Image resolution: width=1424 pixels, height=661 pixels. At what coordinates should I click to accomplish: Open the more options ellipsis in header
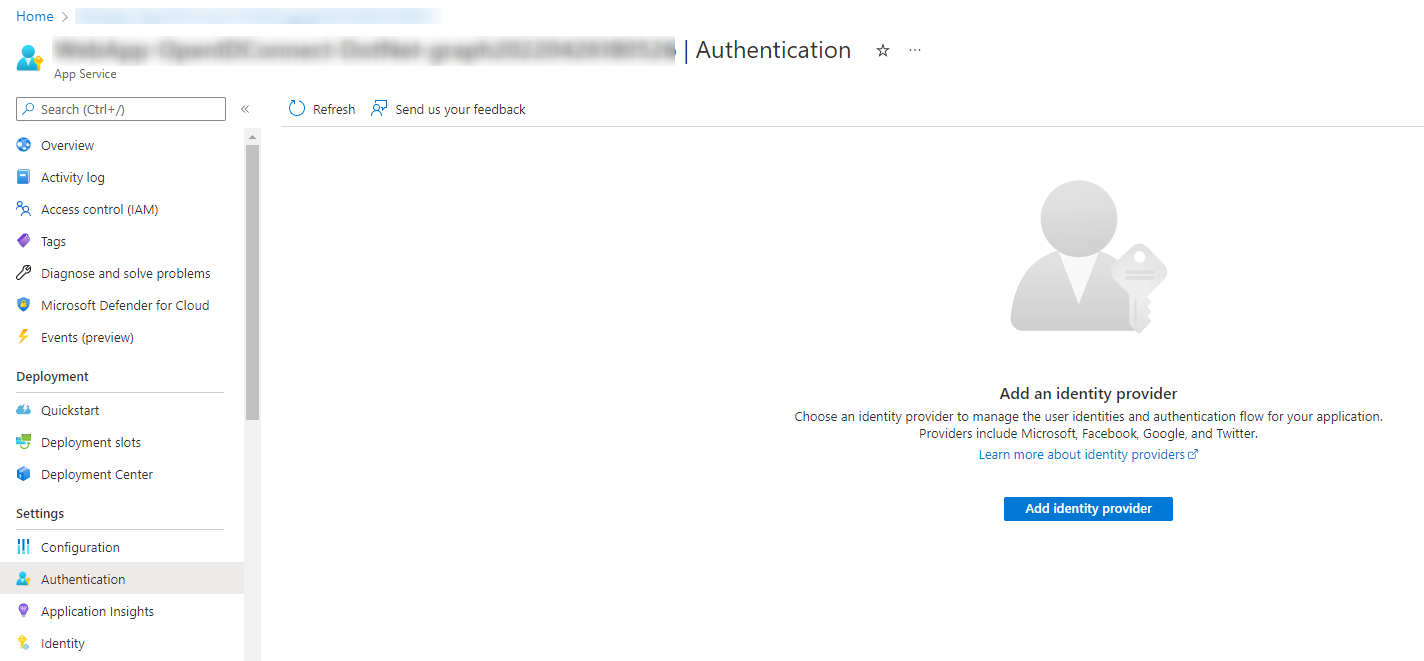pyautogui.click(x=915, y=50)
